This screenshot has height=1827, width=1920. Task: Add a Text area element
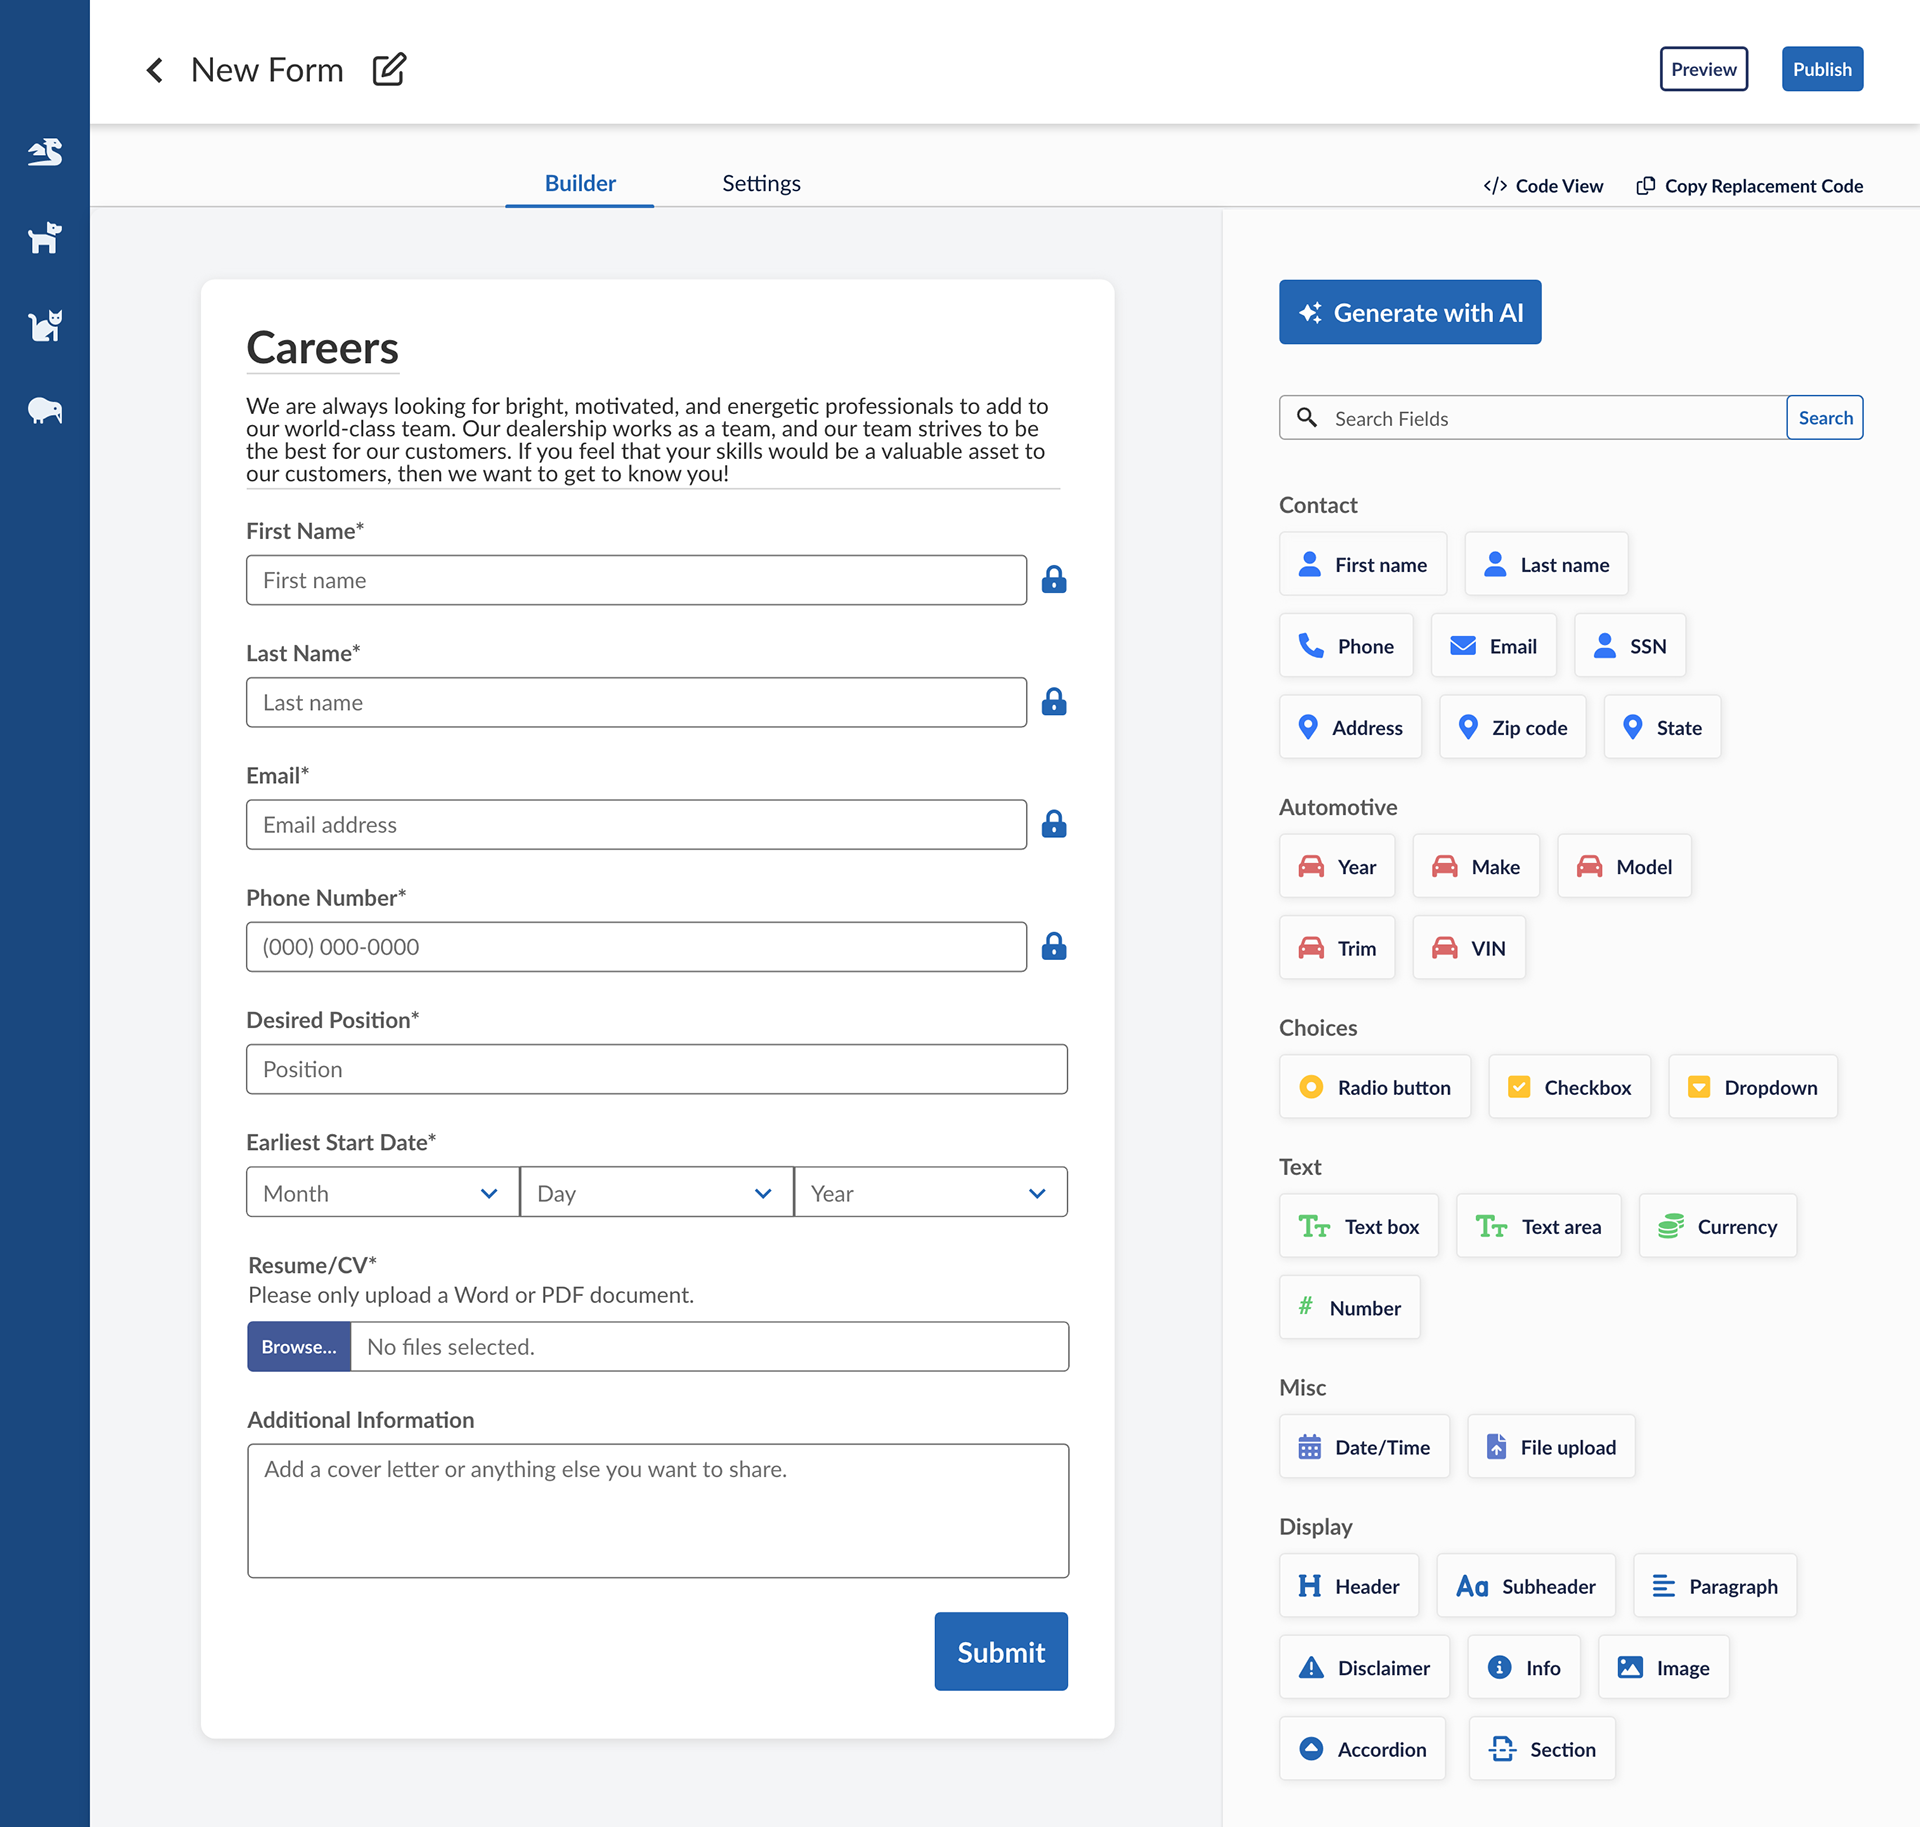pyautogui.click(x=1538, y=1226)
